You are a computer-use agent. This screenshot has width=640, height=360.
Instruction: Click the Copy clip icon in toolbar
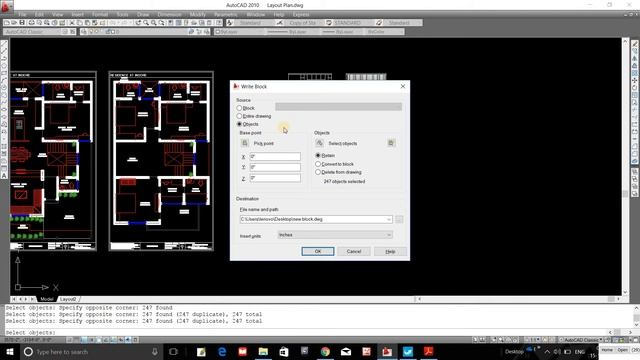(x=80, y=23)
